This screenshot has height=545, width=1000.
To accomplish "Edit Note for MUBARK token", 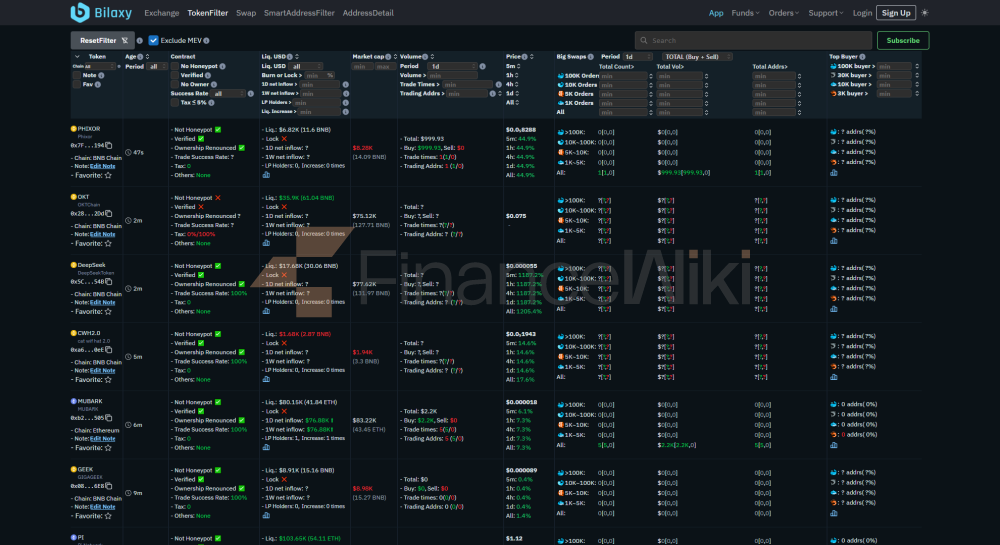I will (x=102, y=439).
